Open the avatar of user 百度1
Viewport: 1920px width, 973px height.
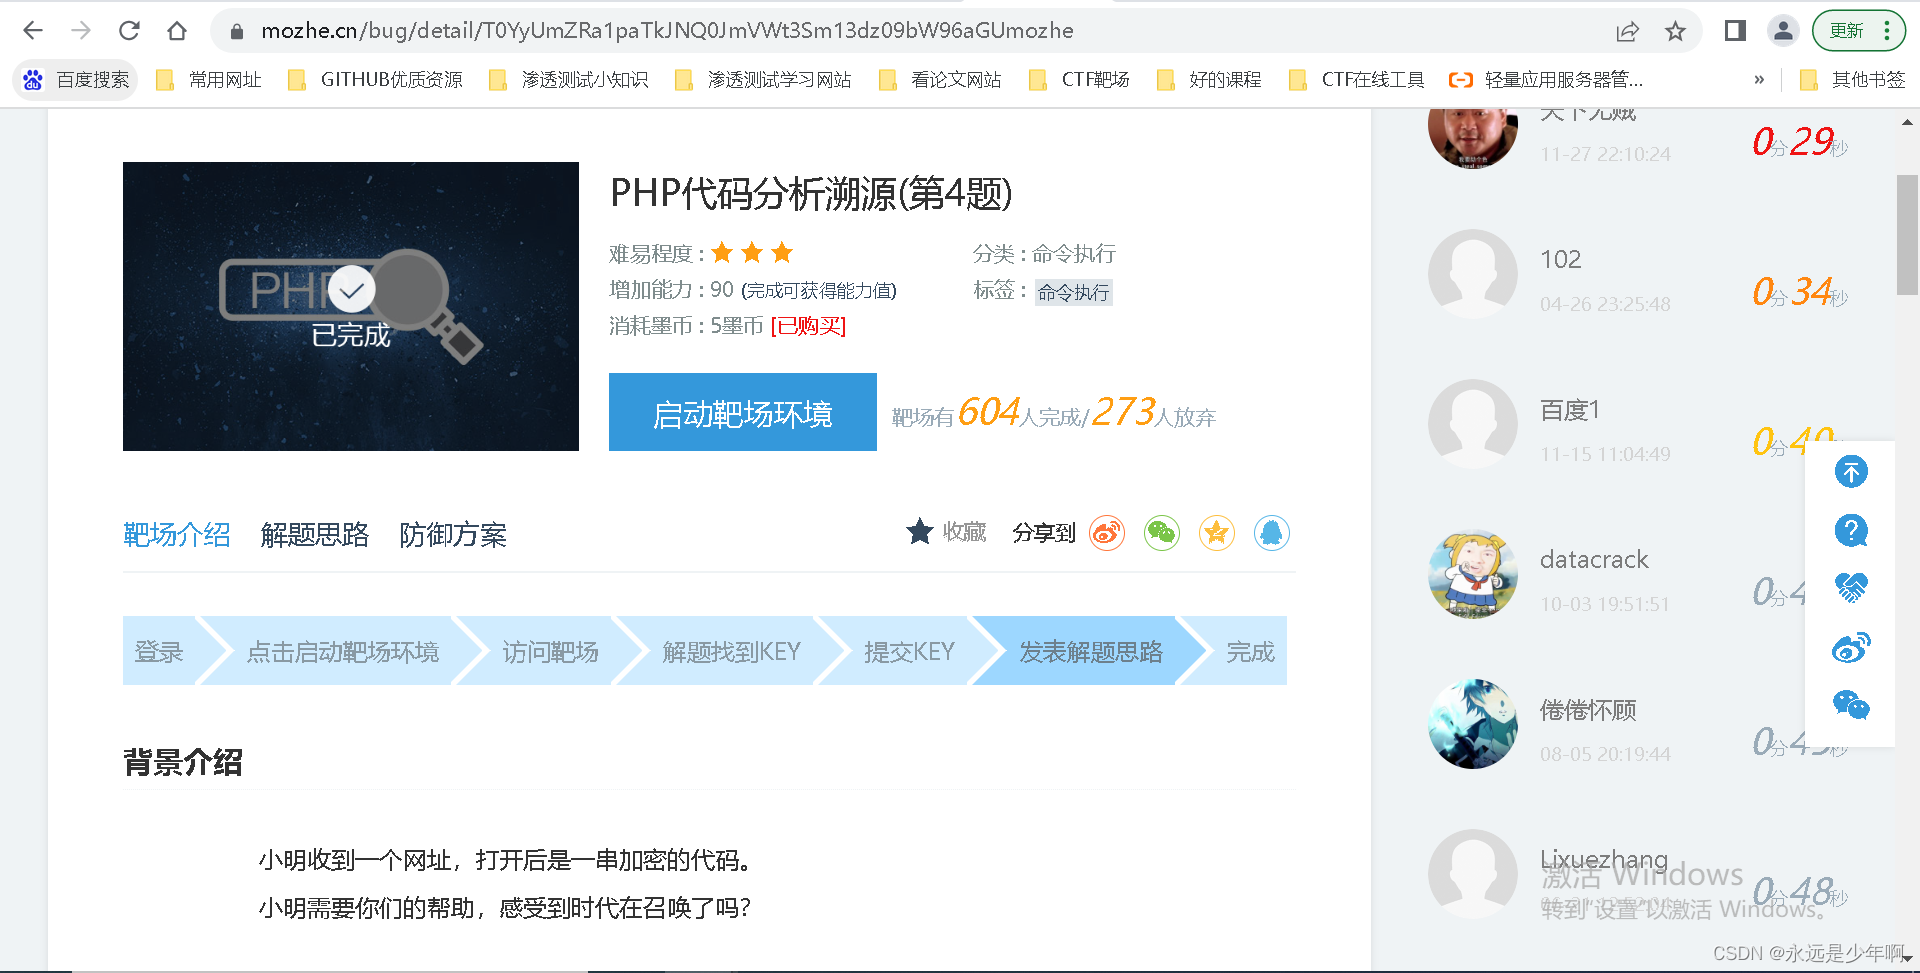[x=1473, y=424]
